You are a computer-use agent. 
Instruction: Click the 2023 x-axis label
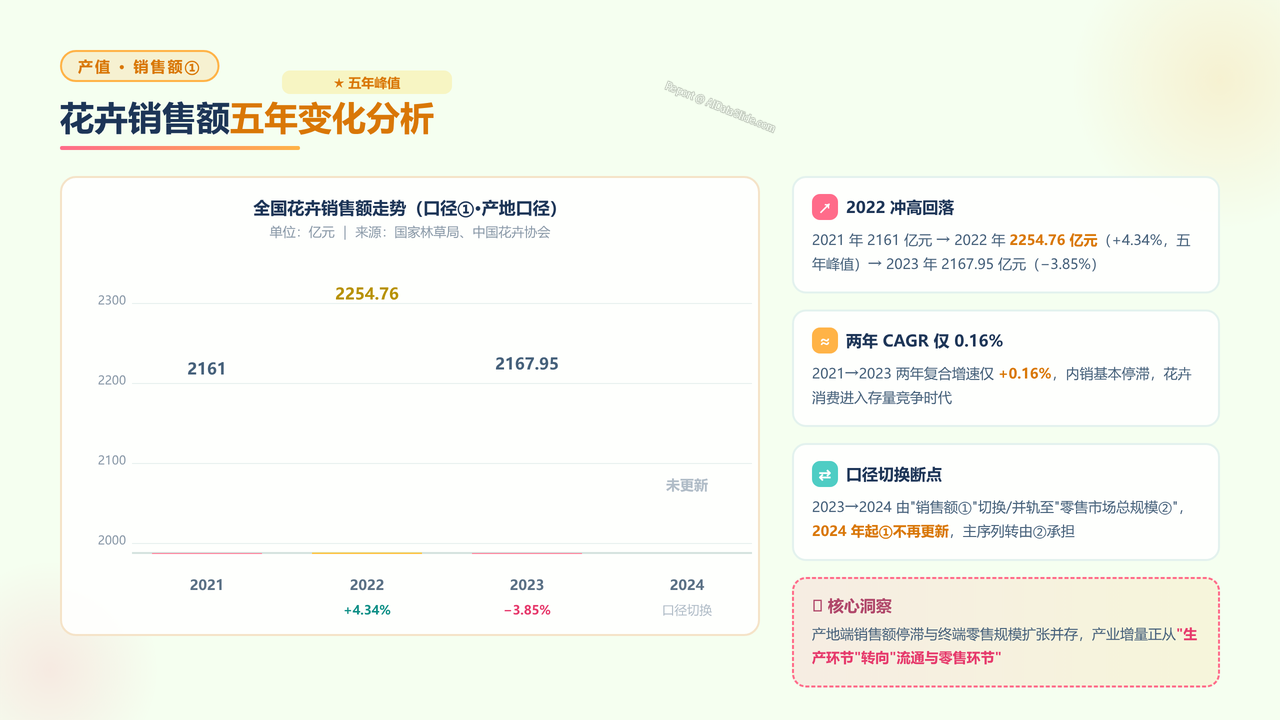[x=527, y=585]
